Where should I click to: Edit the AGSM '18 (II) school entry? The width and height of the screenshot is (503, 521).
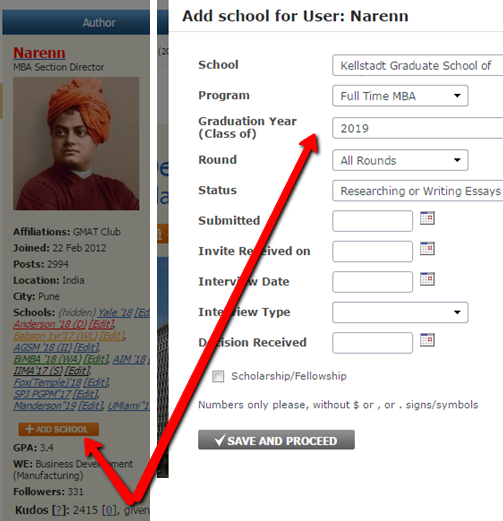(x=86, y=347)
